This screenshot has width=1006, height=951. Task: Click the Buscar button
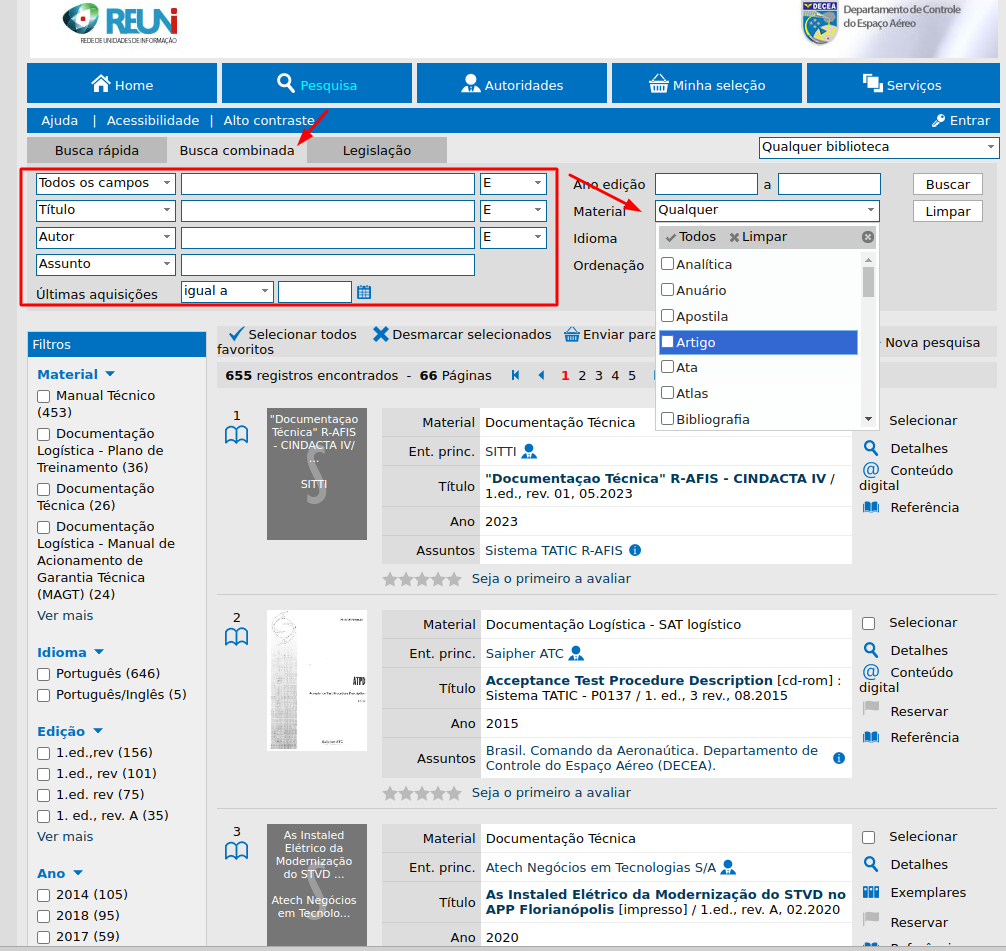[x=948, y=184]
